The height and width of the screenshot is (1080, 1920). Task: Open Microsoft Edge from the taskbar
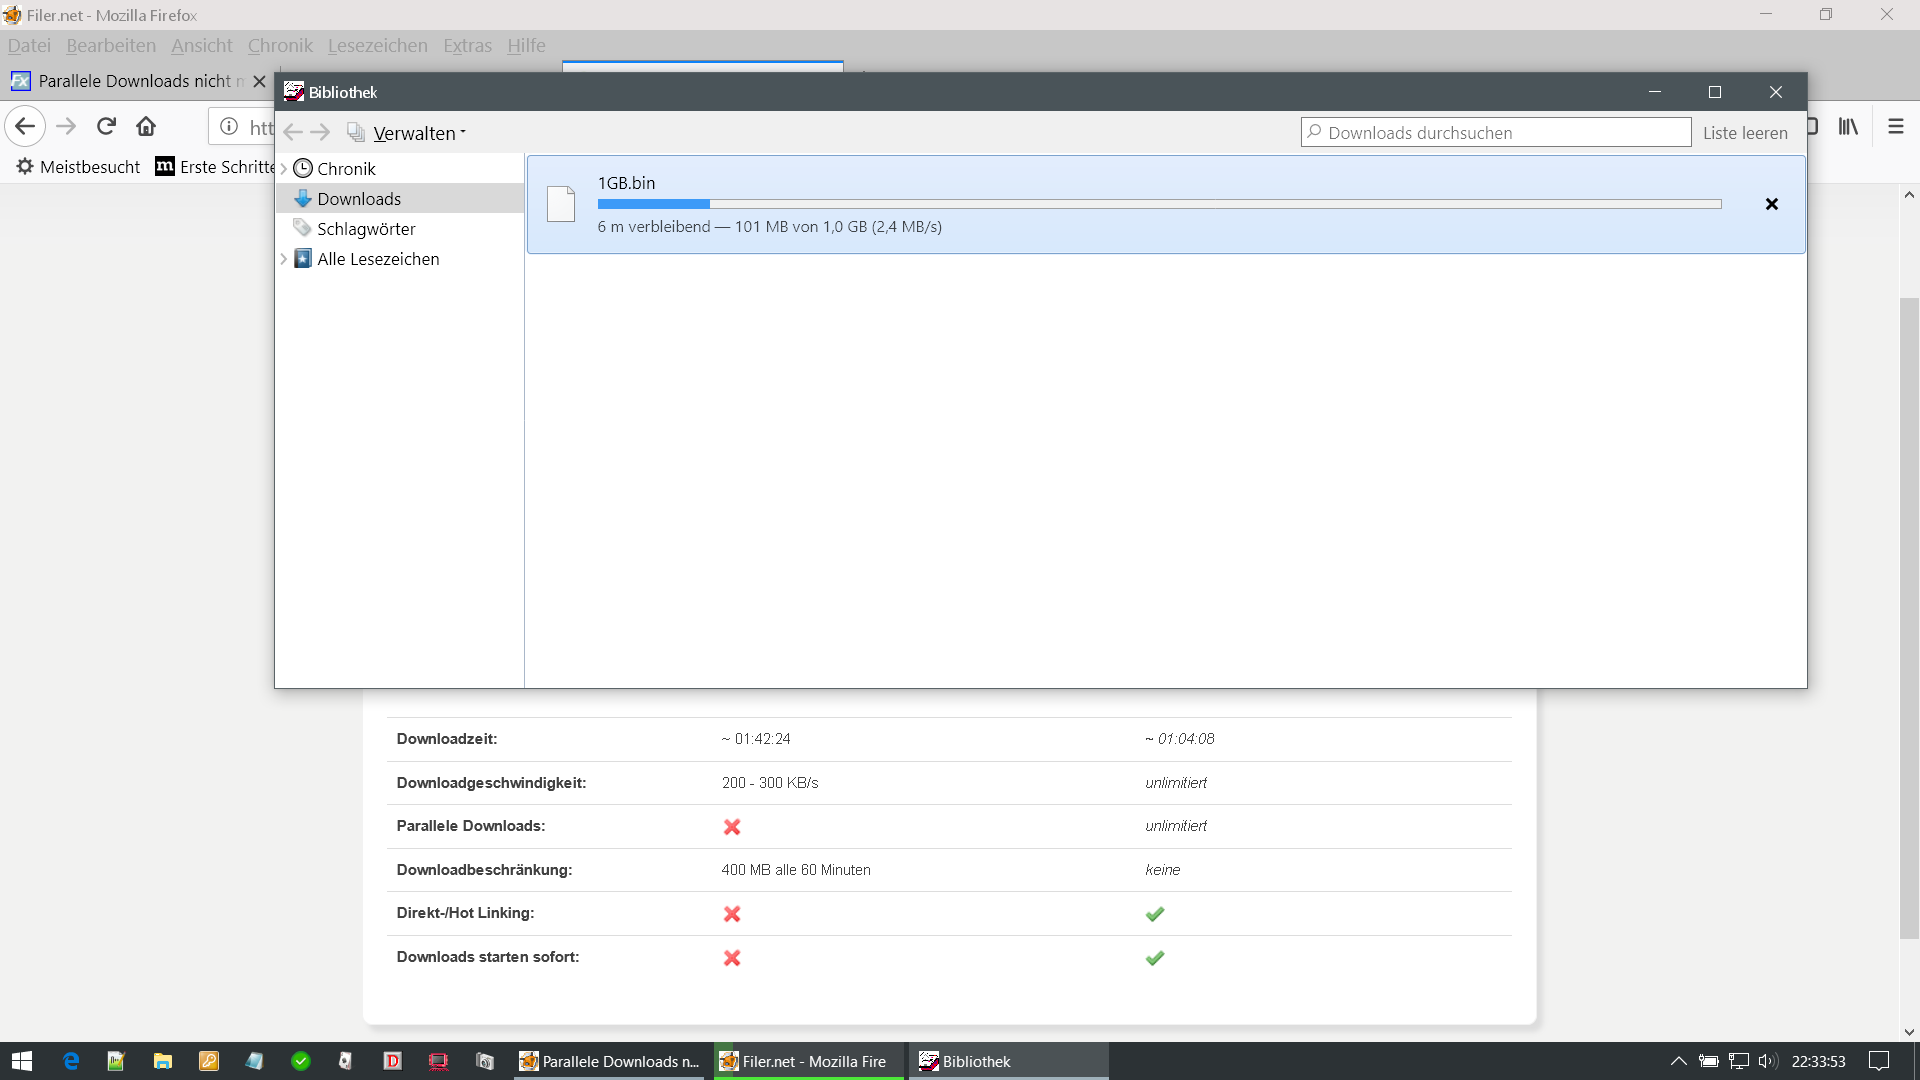click(70, 1061)
